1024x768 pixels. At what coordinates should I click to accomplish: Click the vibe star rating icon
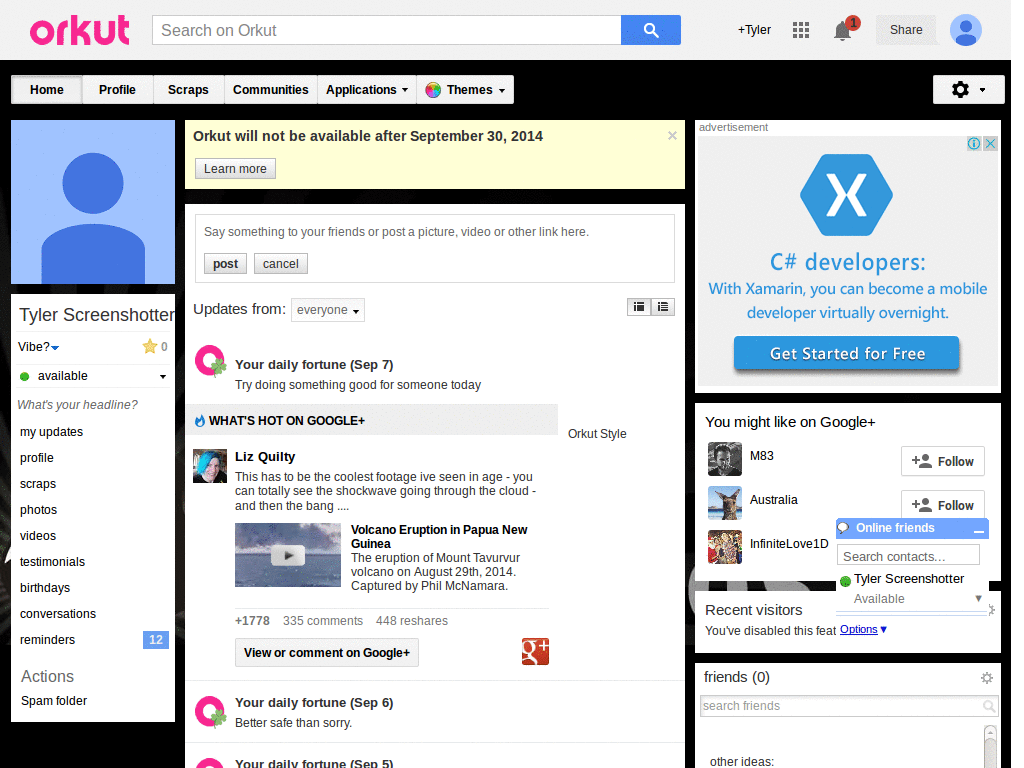point(150,346)
